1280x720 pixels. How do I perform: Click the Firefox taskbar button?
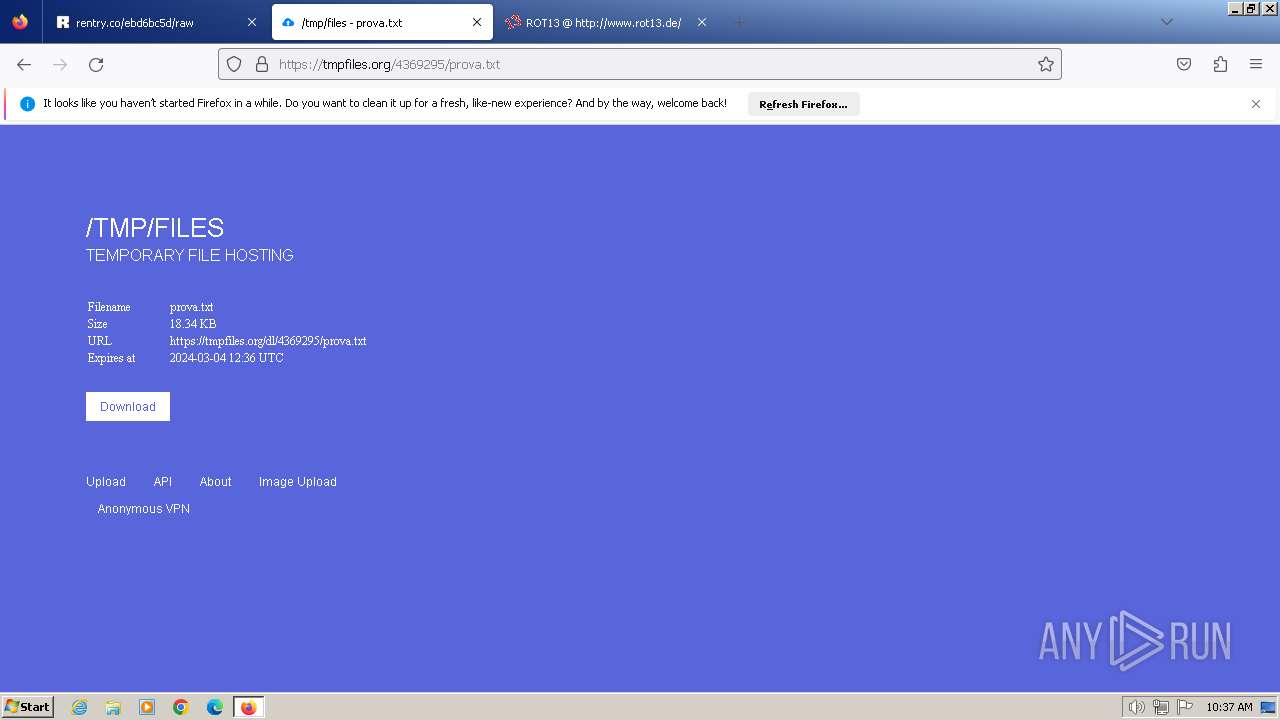(248, 707)
